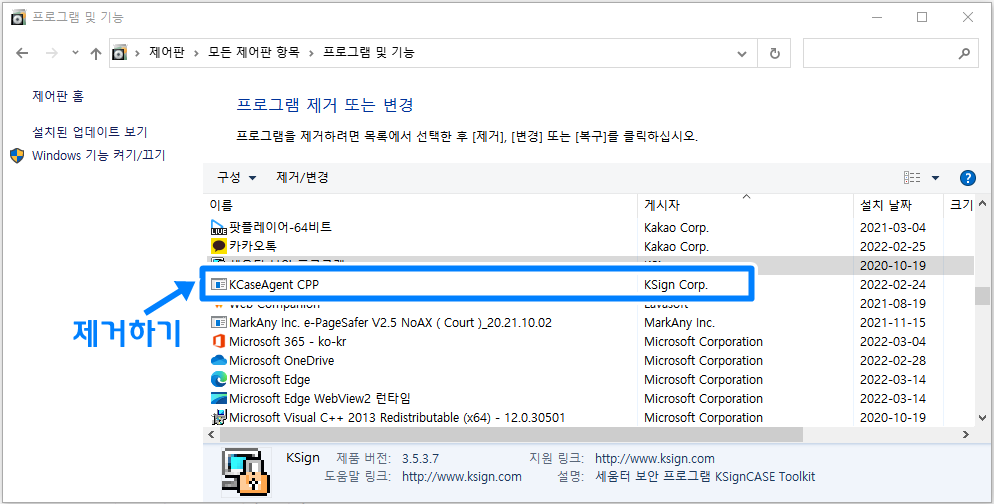
Task: Select 제어판 breadcrumb in address bar
Action: click(167, 53)
